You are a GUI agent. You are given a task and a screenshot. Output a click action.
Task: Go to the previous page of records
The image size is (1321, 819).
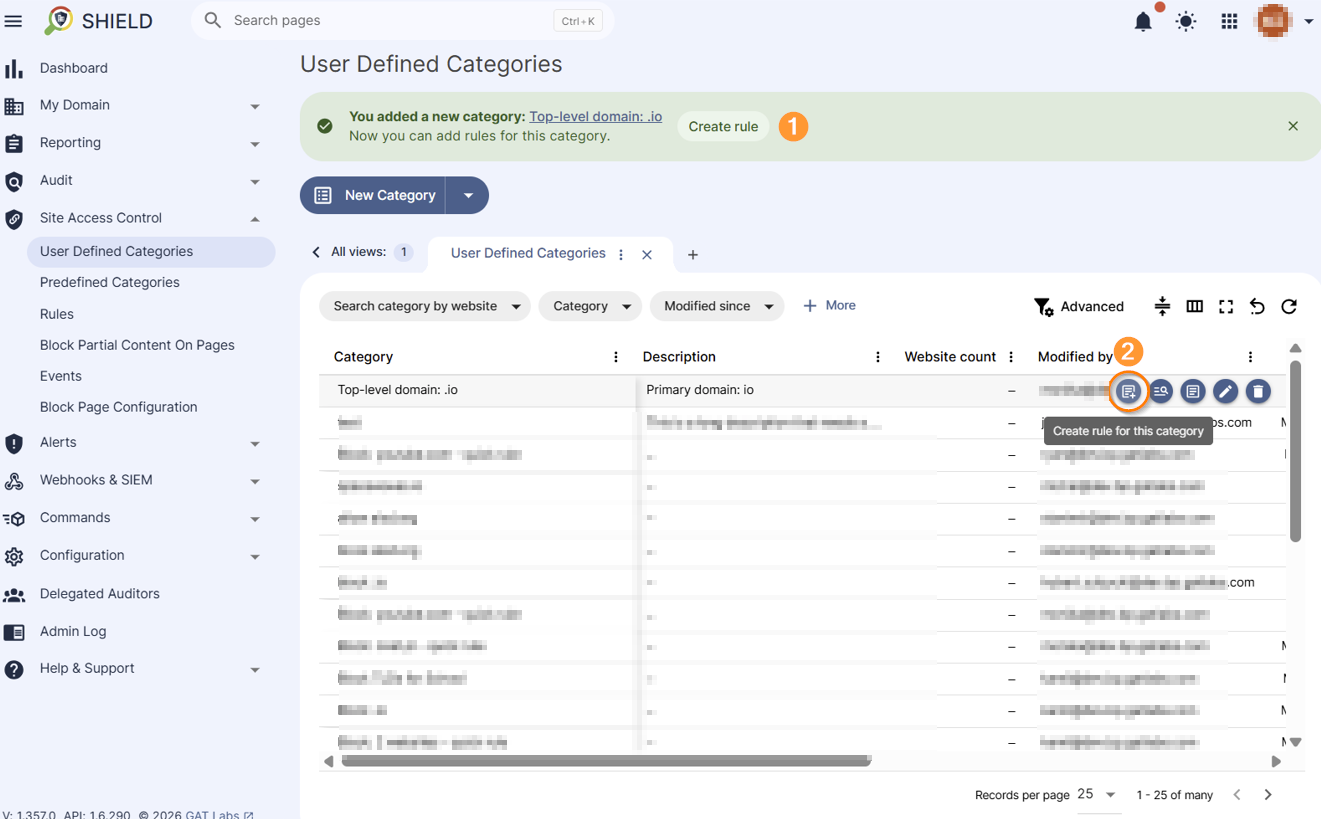[1237, 794]
